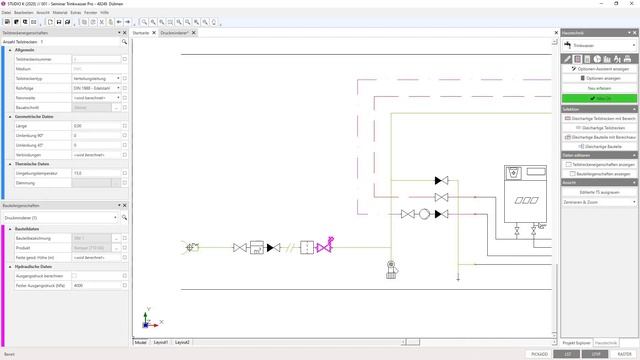Click the Optionen anzeigen button

(x=599, y=78)
